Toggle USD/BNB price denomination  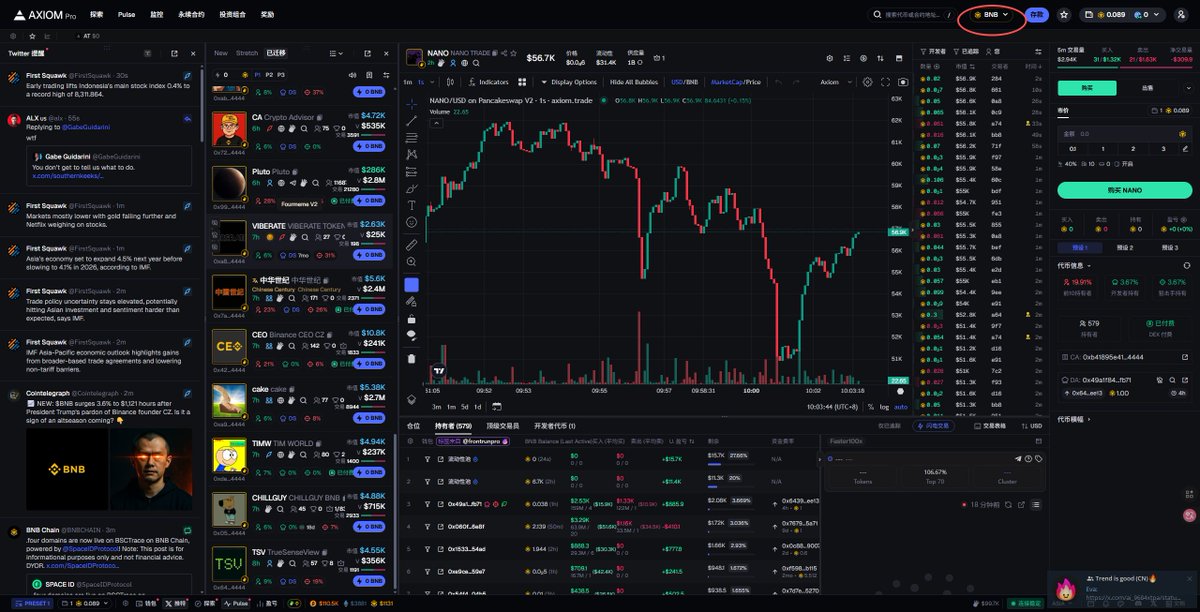point(685,82)
